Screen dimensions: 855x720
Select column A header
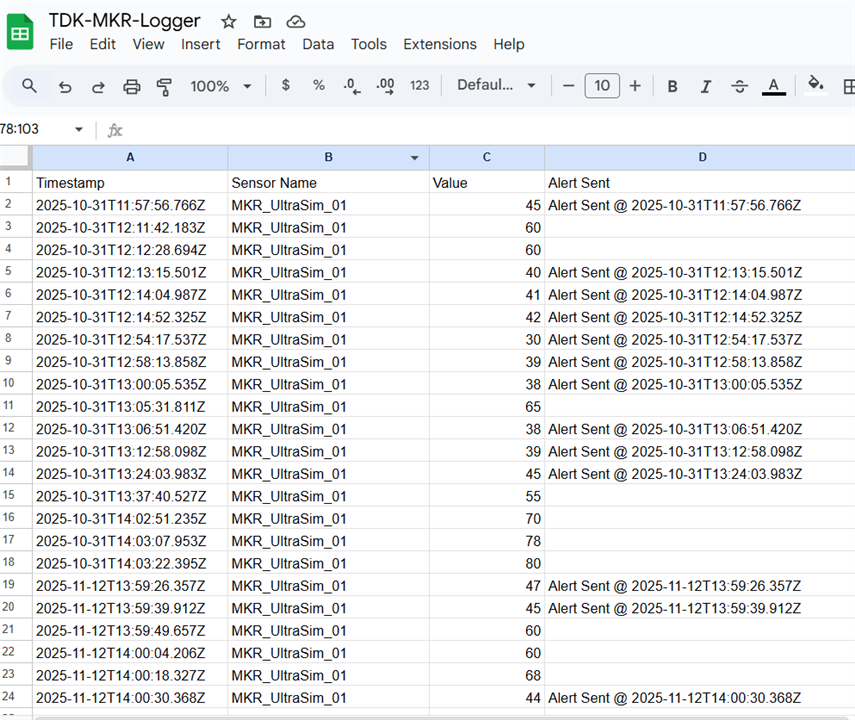click(x=130, y=158)
